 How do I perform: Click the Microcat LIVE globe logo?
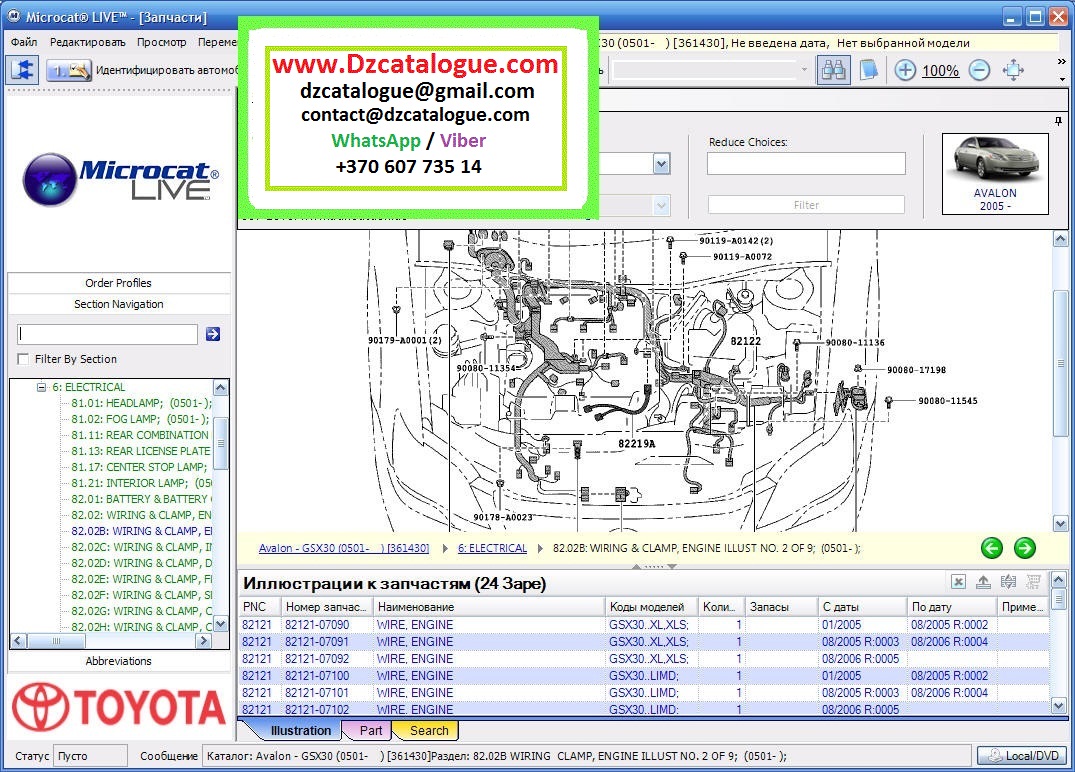pyautogui.click(x=49, y=180)
